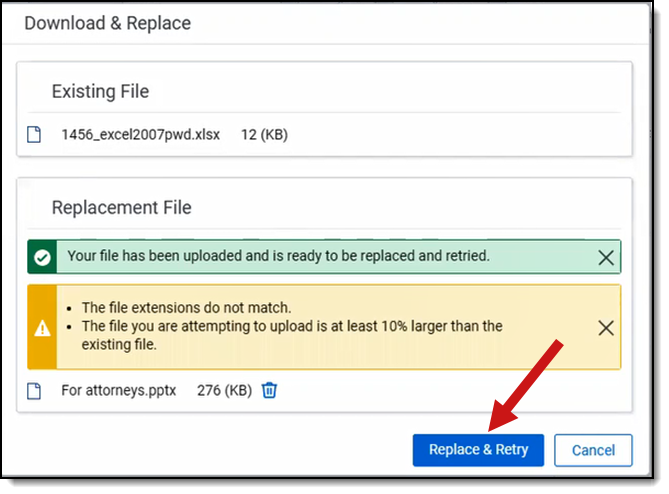Screen dimensions: 669x494
Task: Click the upload success message text
Action: 278,256
